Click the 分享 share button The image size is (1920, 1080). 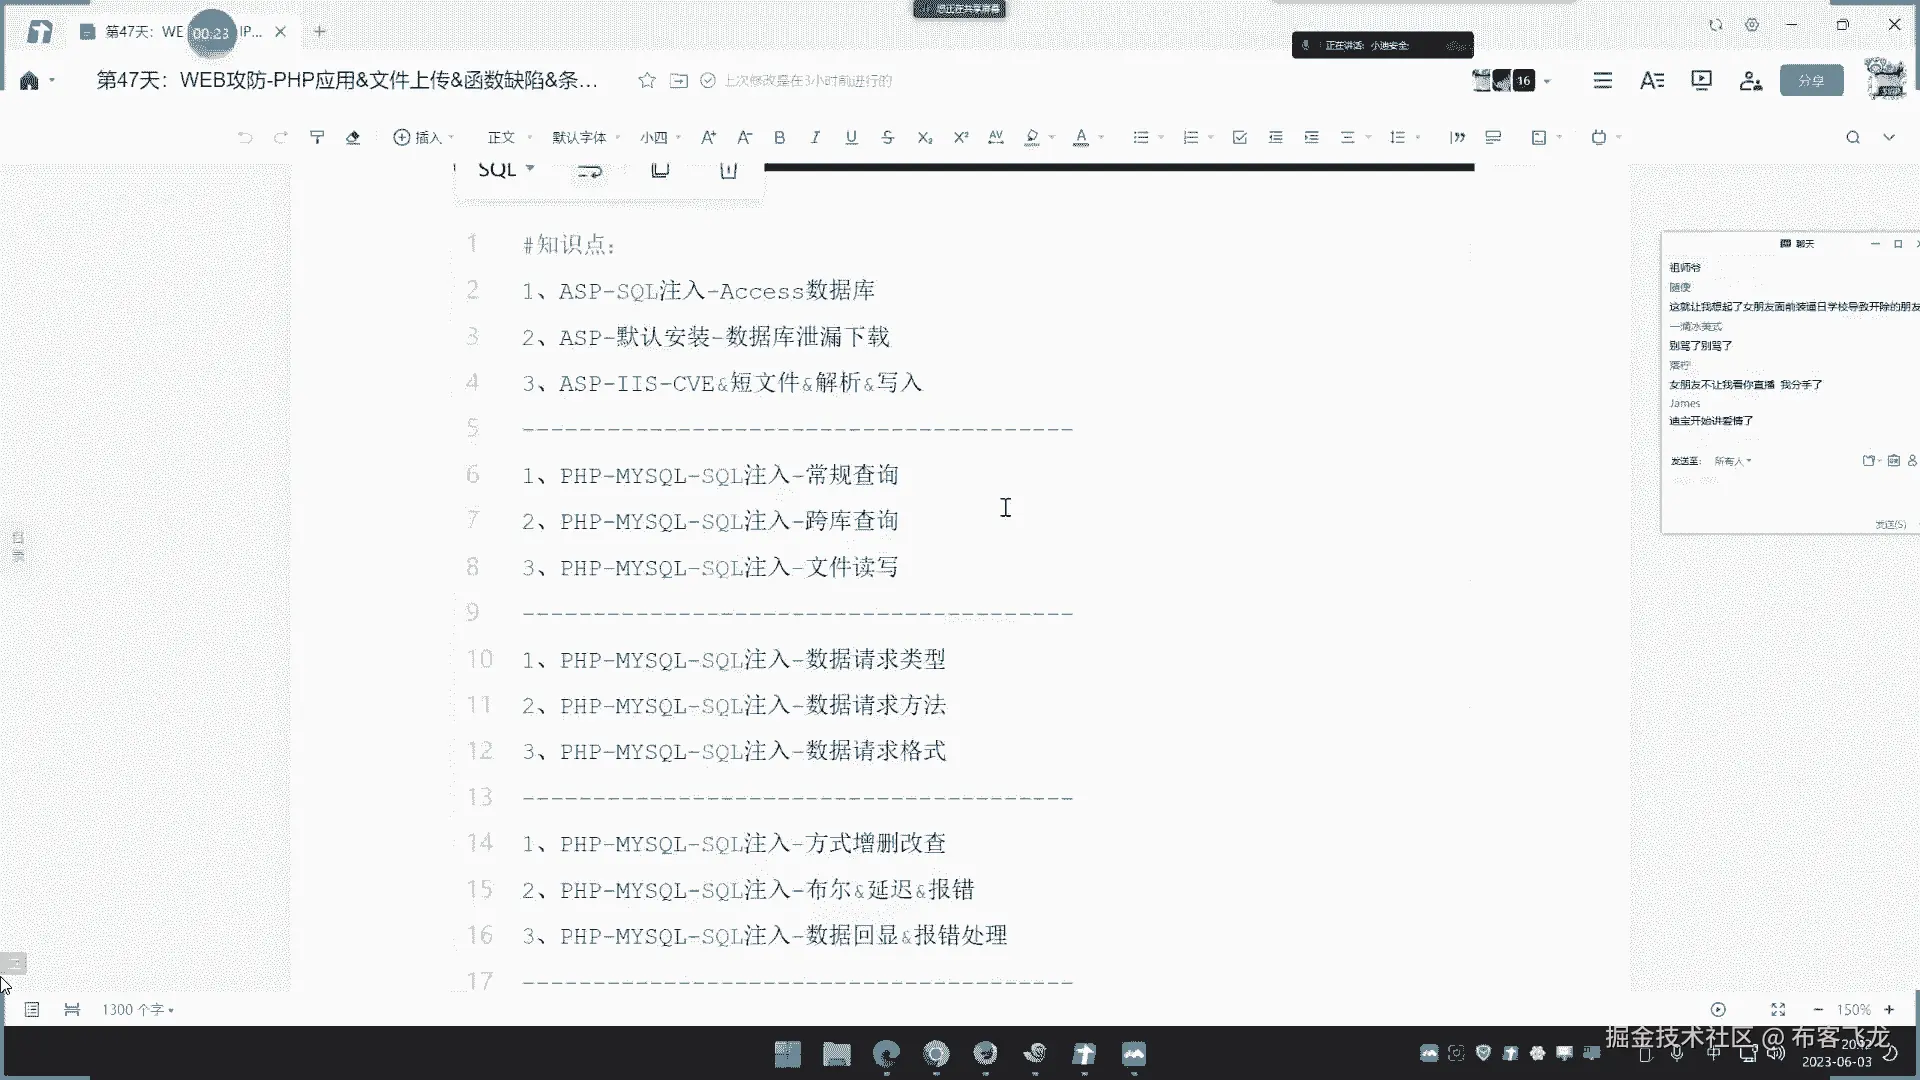1811,80
